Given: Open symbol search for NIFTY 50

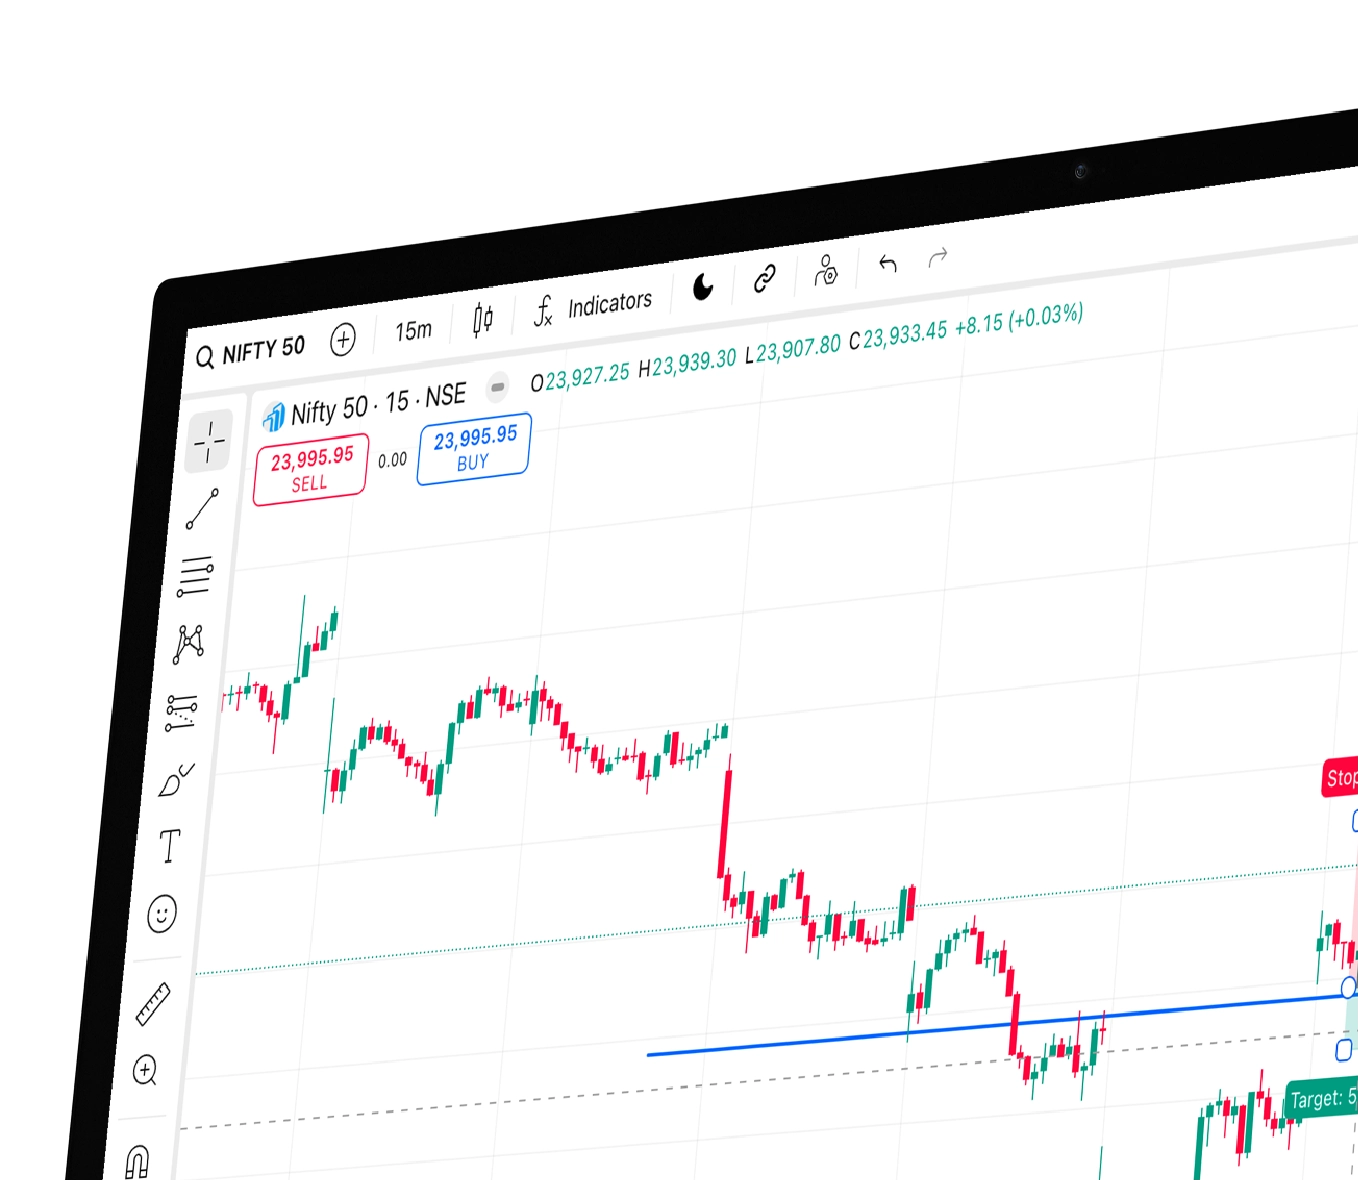Looking at the screenshot, I should pos(251,351).
